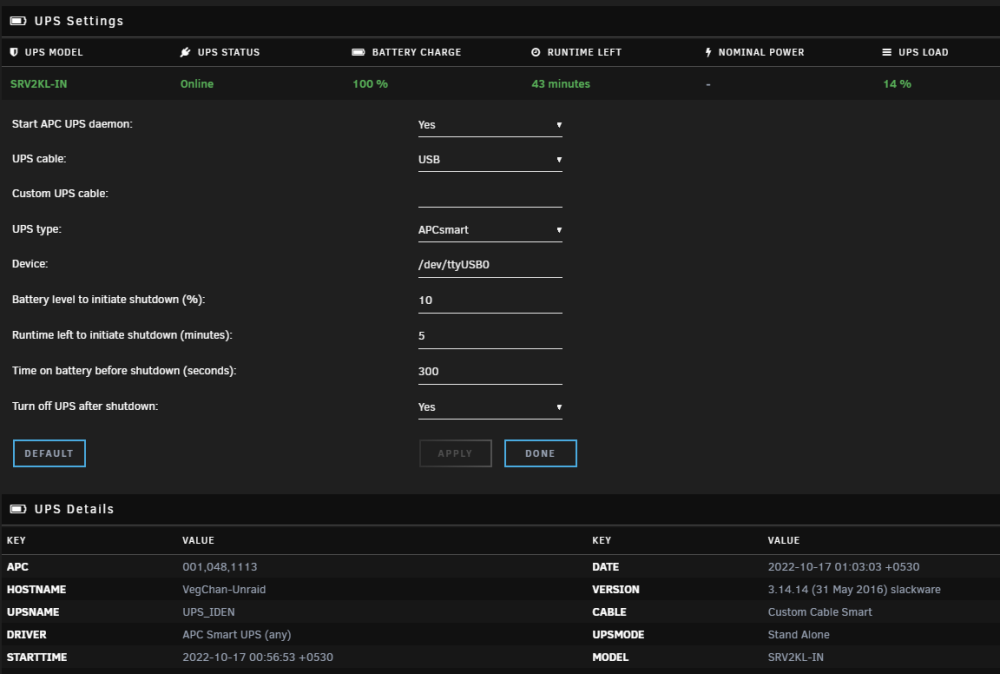Click the Start APC UPS daemon label
This screenshot has height=674, width=1000.
[x=72, y=124]
